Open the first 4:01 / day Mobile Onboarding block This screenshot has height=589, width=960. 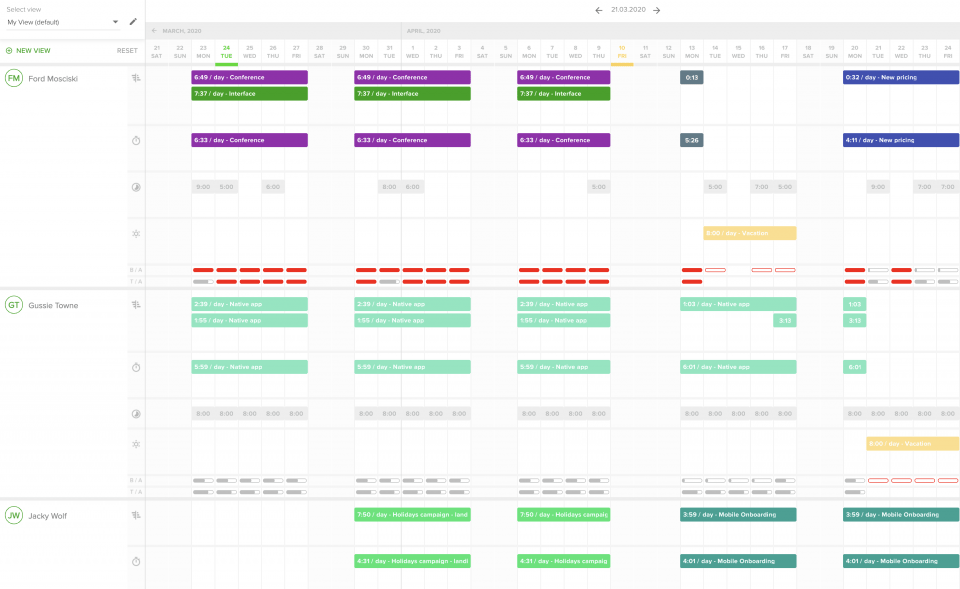pos(738,561)
